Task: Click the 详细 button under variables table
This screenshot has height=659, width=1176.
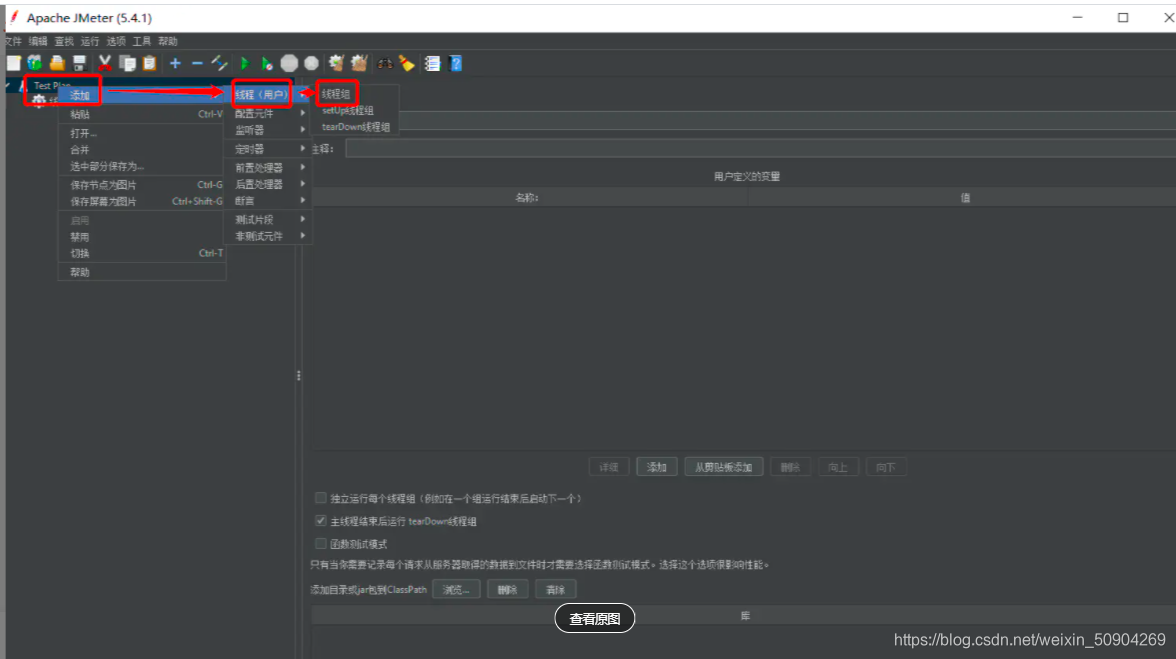Action: point(608,467)
